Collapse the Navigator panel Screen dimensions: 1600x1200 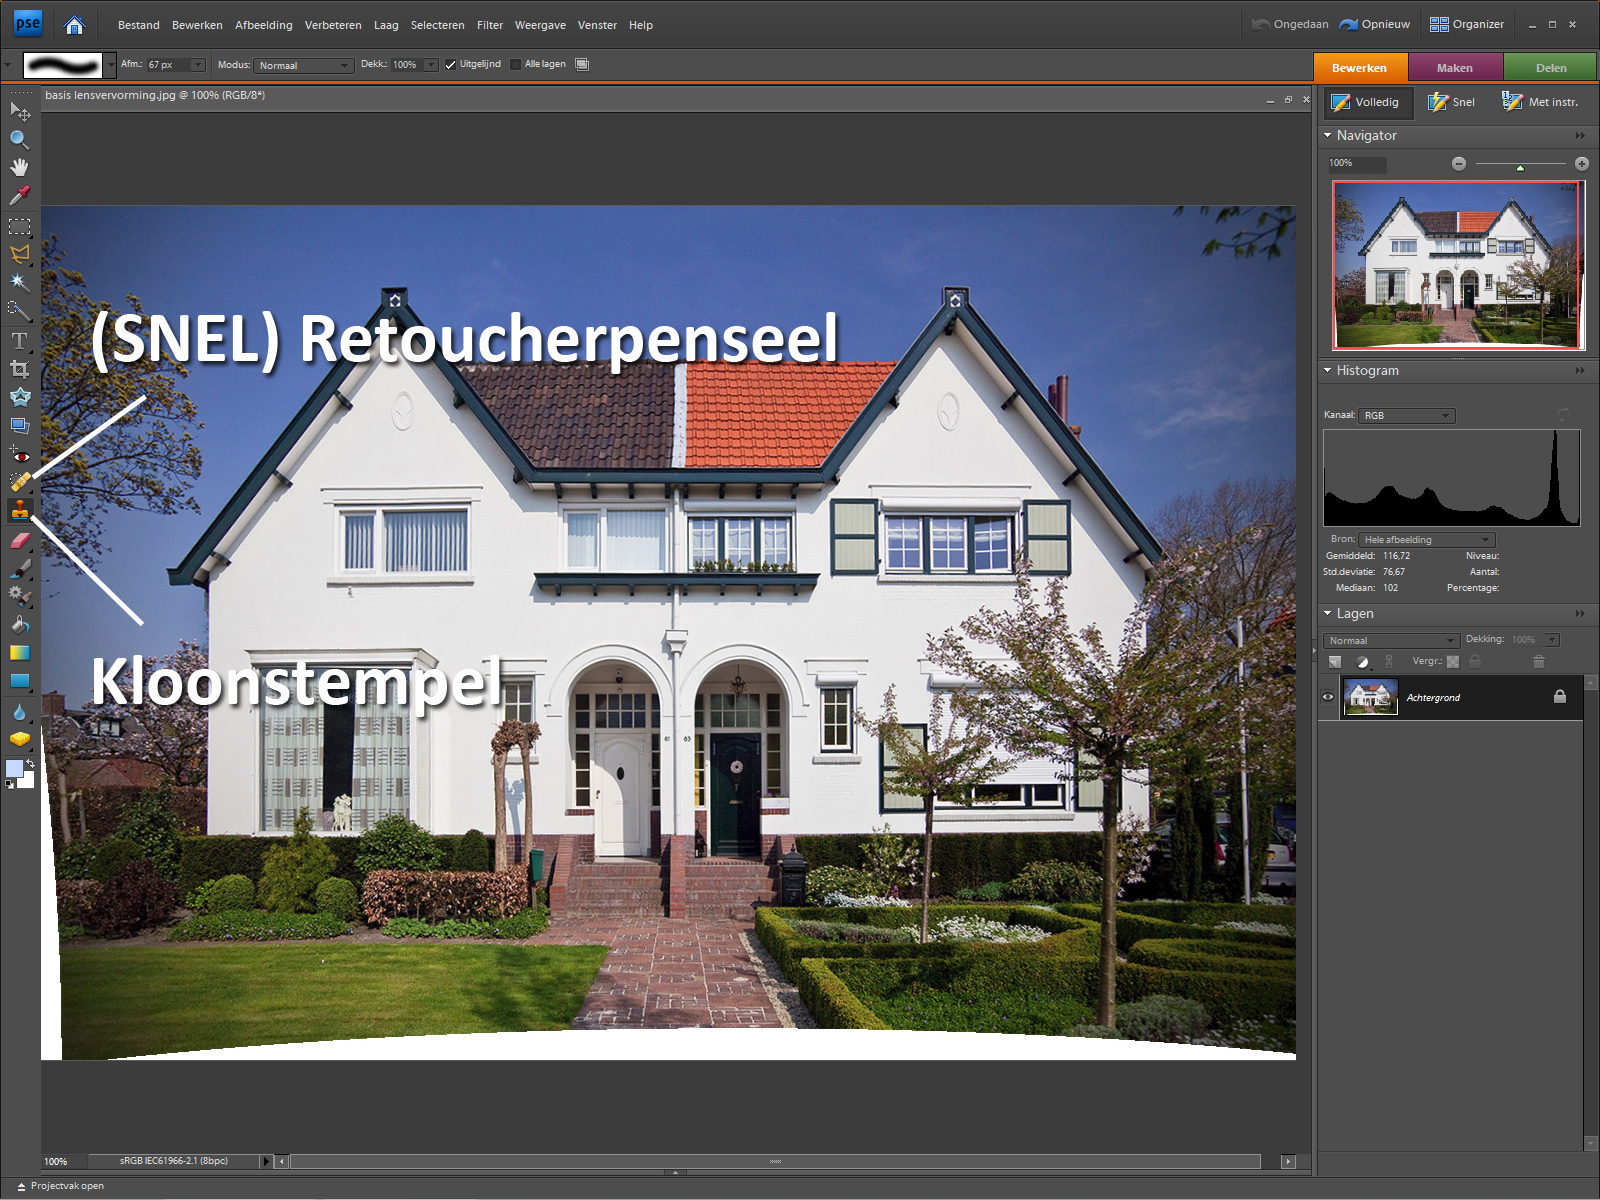(x=1328, y=135)
